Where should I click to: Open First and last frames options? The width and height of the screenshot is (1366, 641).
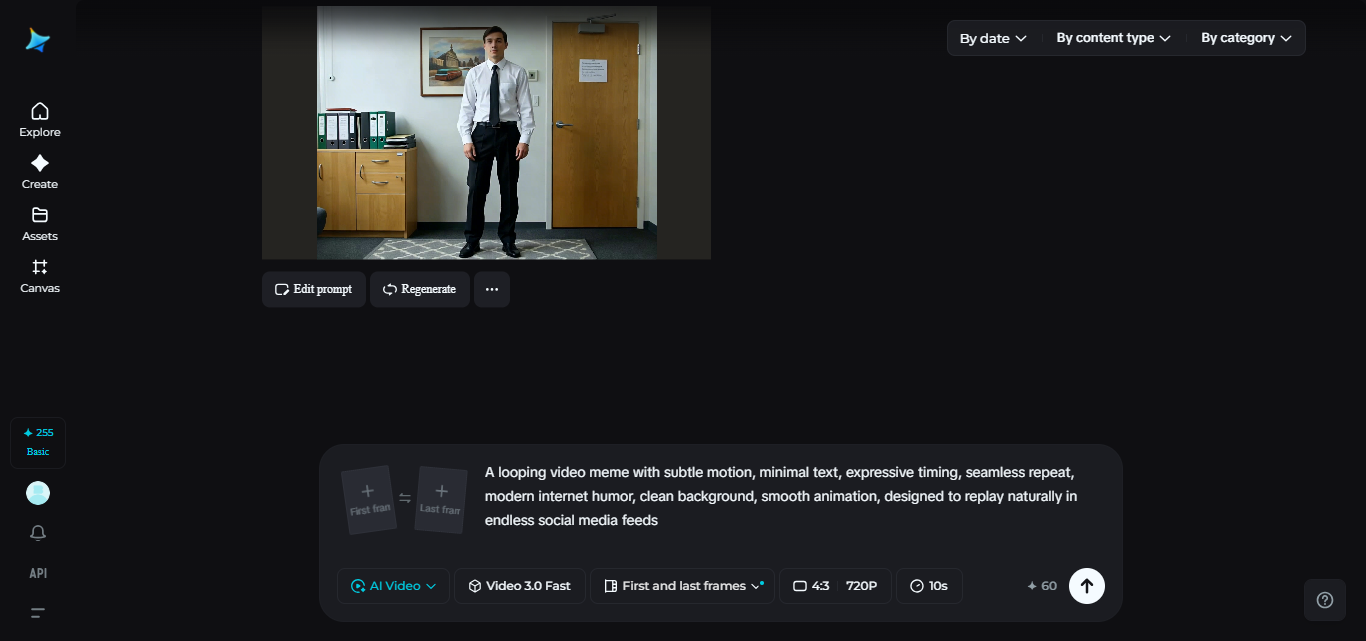[682, 586]
